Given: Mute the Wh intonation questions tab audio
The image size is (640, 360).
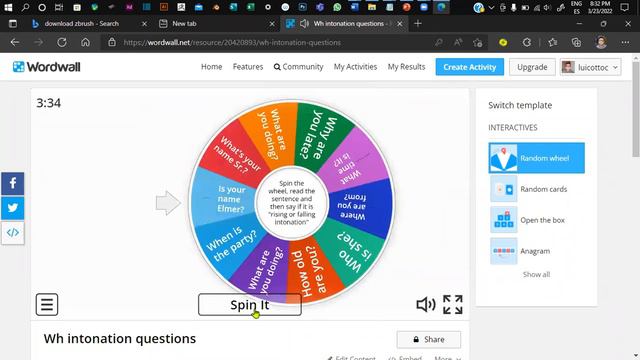Looking at the screenshot, I should click(x=304, y=24).
